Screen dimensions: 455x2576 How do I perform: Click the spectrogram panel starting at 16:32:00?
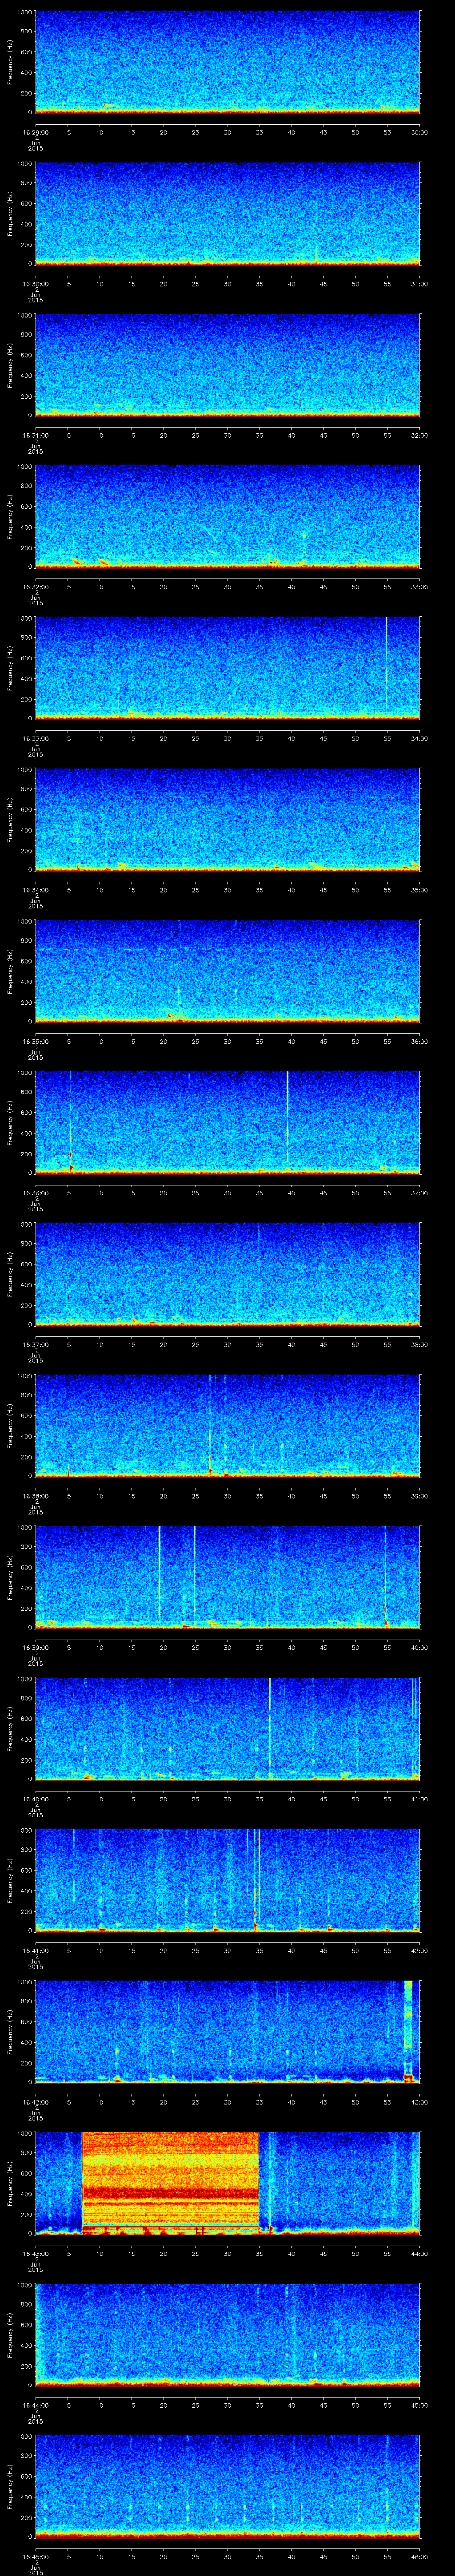tap(227, 517)
